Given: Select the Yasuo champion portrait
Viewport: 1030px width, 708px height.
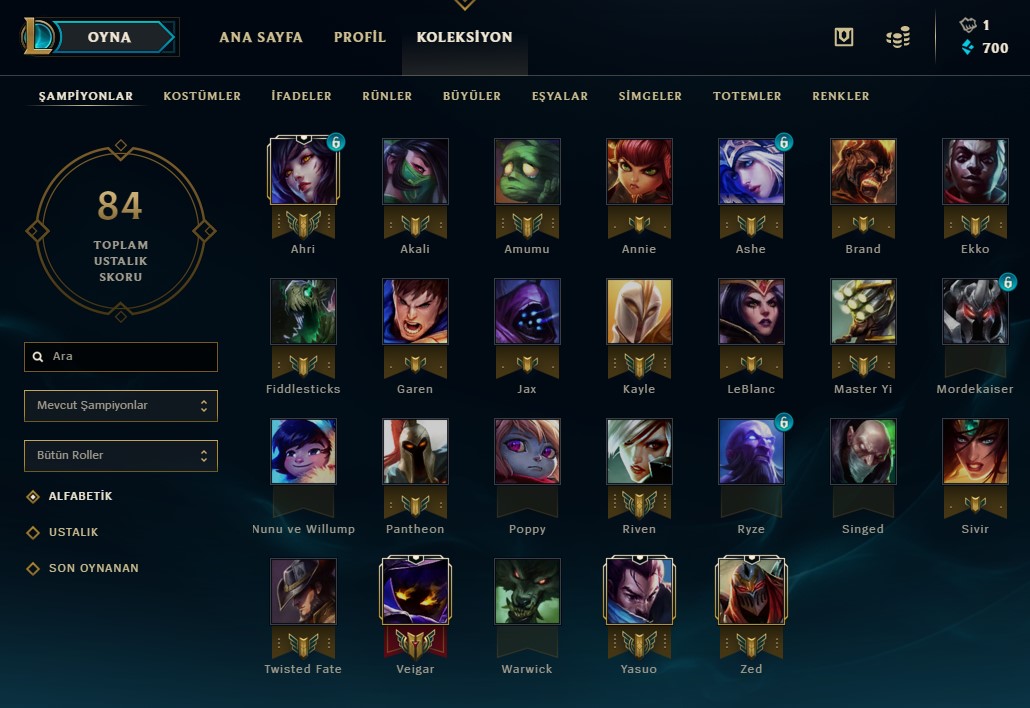Looking at the screenshot, I should tap(639, 590).
